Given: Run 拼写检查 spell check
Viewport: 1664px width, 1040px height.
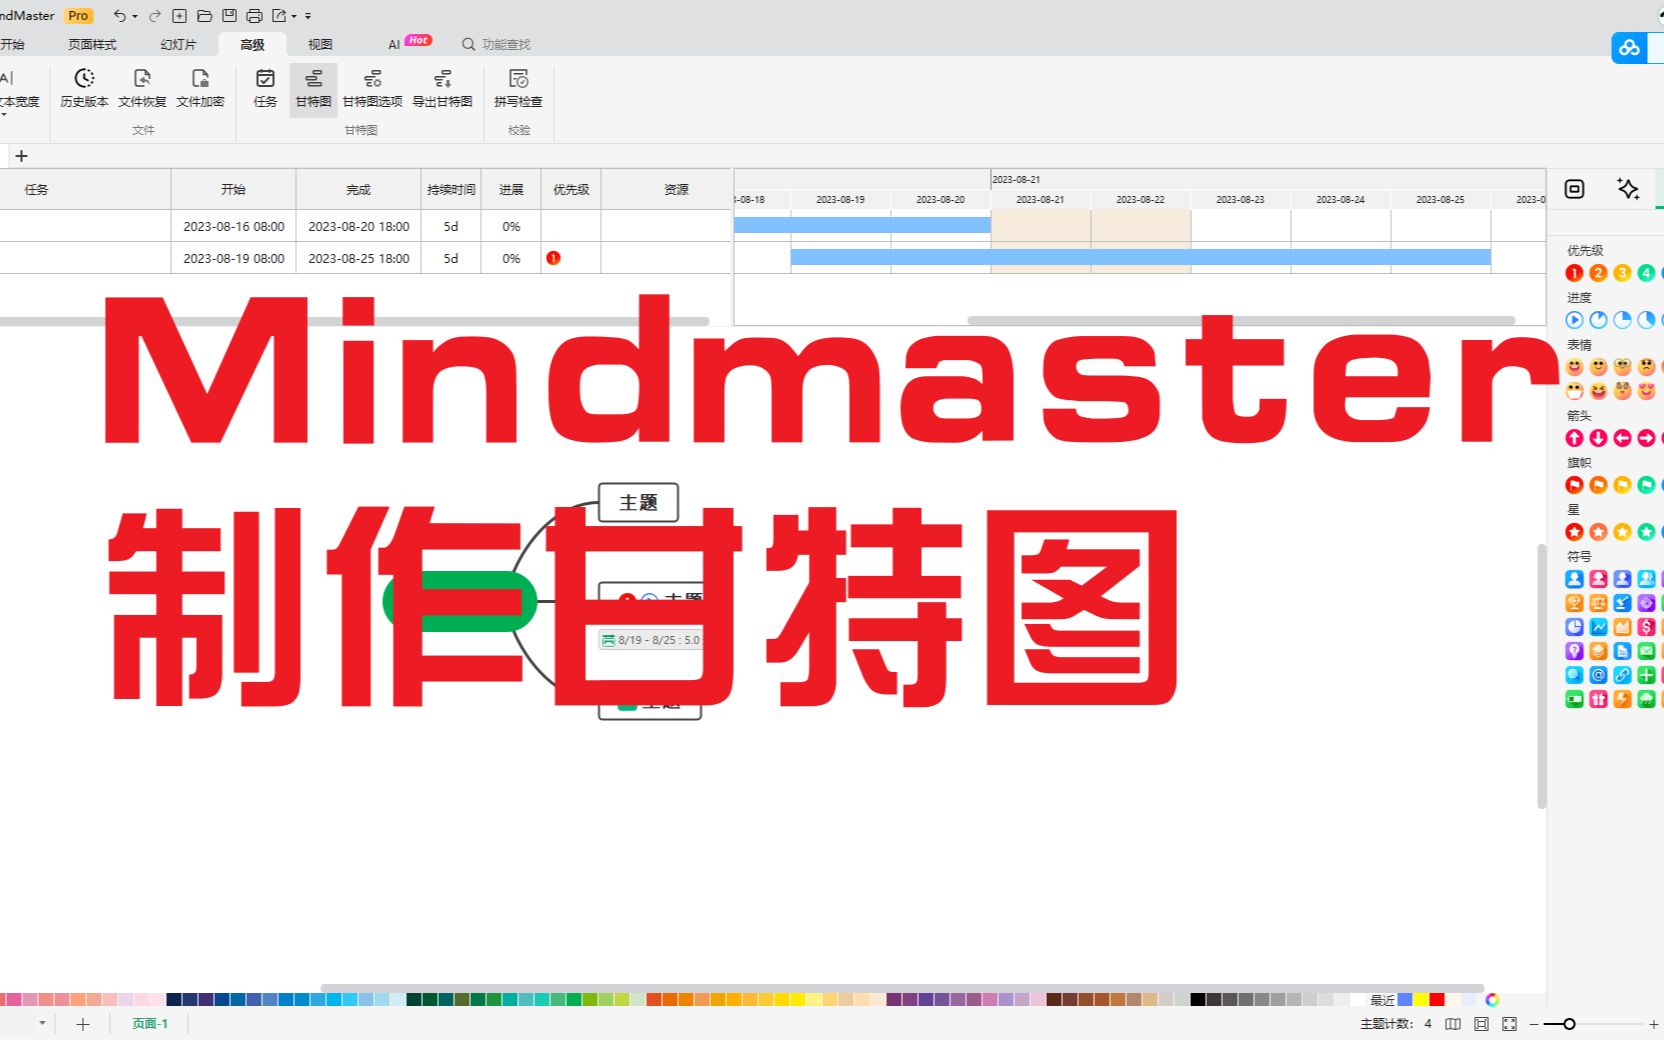Looking at the screenshot, I should (518, 88).
